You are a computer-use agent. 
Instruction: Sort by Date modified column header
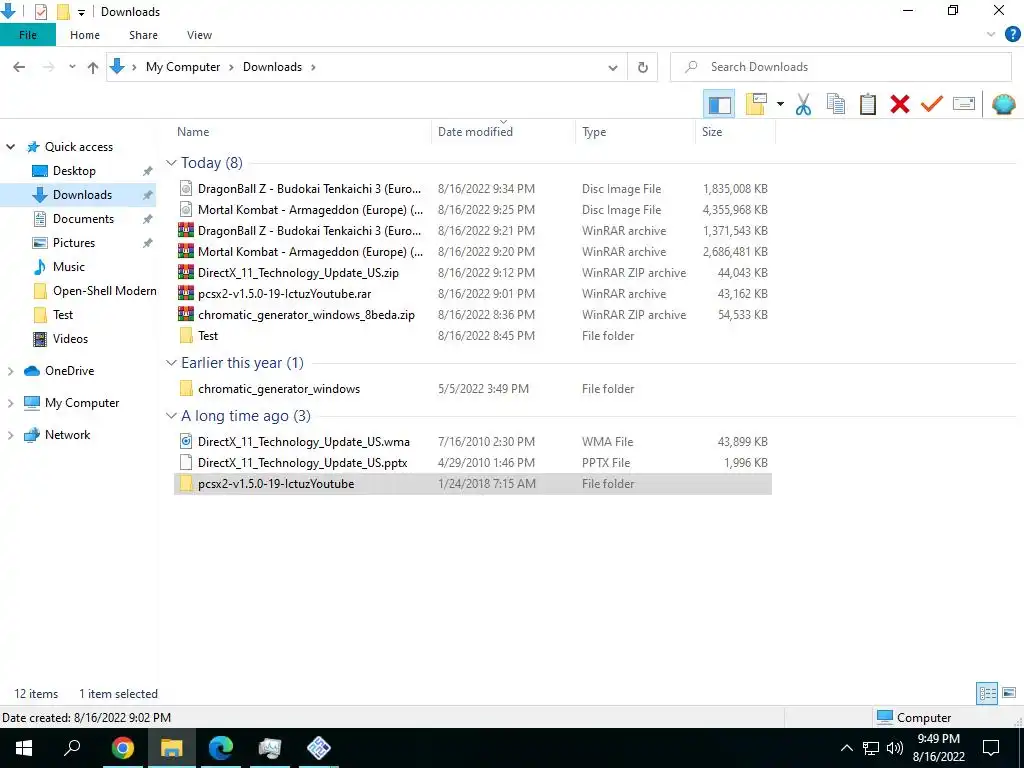point(503,131)
